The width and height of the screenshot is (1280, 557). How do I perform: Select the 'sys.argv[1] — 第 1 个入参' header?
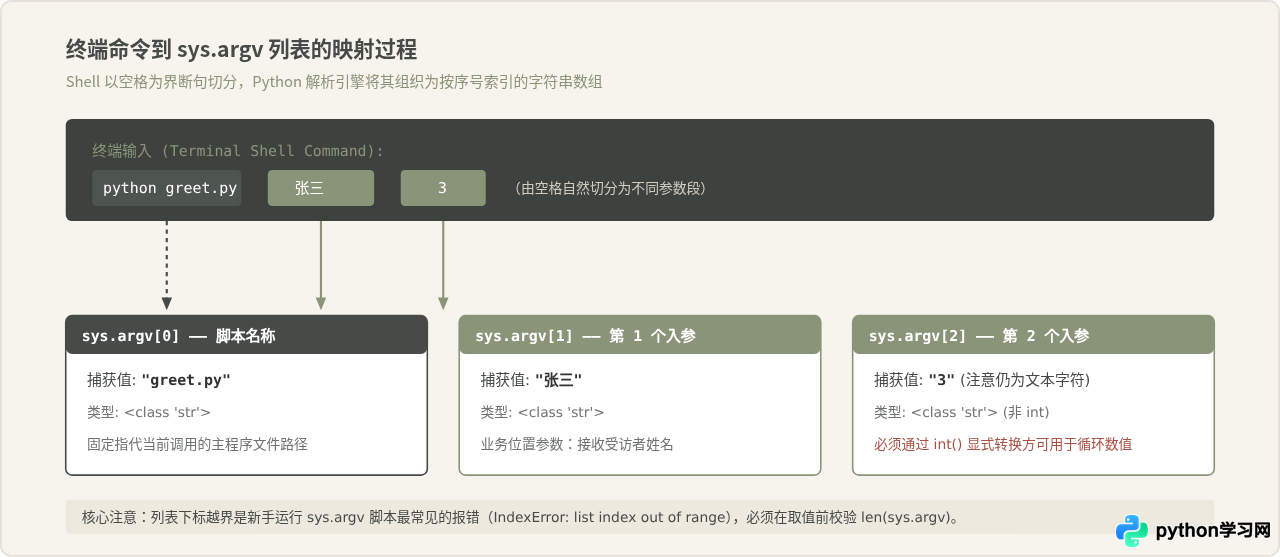[640, 335]
